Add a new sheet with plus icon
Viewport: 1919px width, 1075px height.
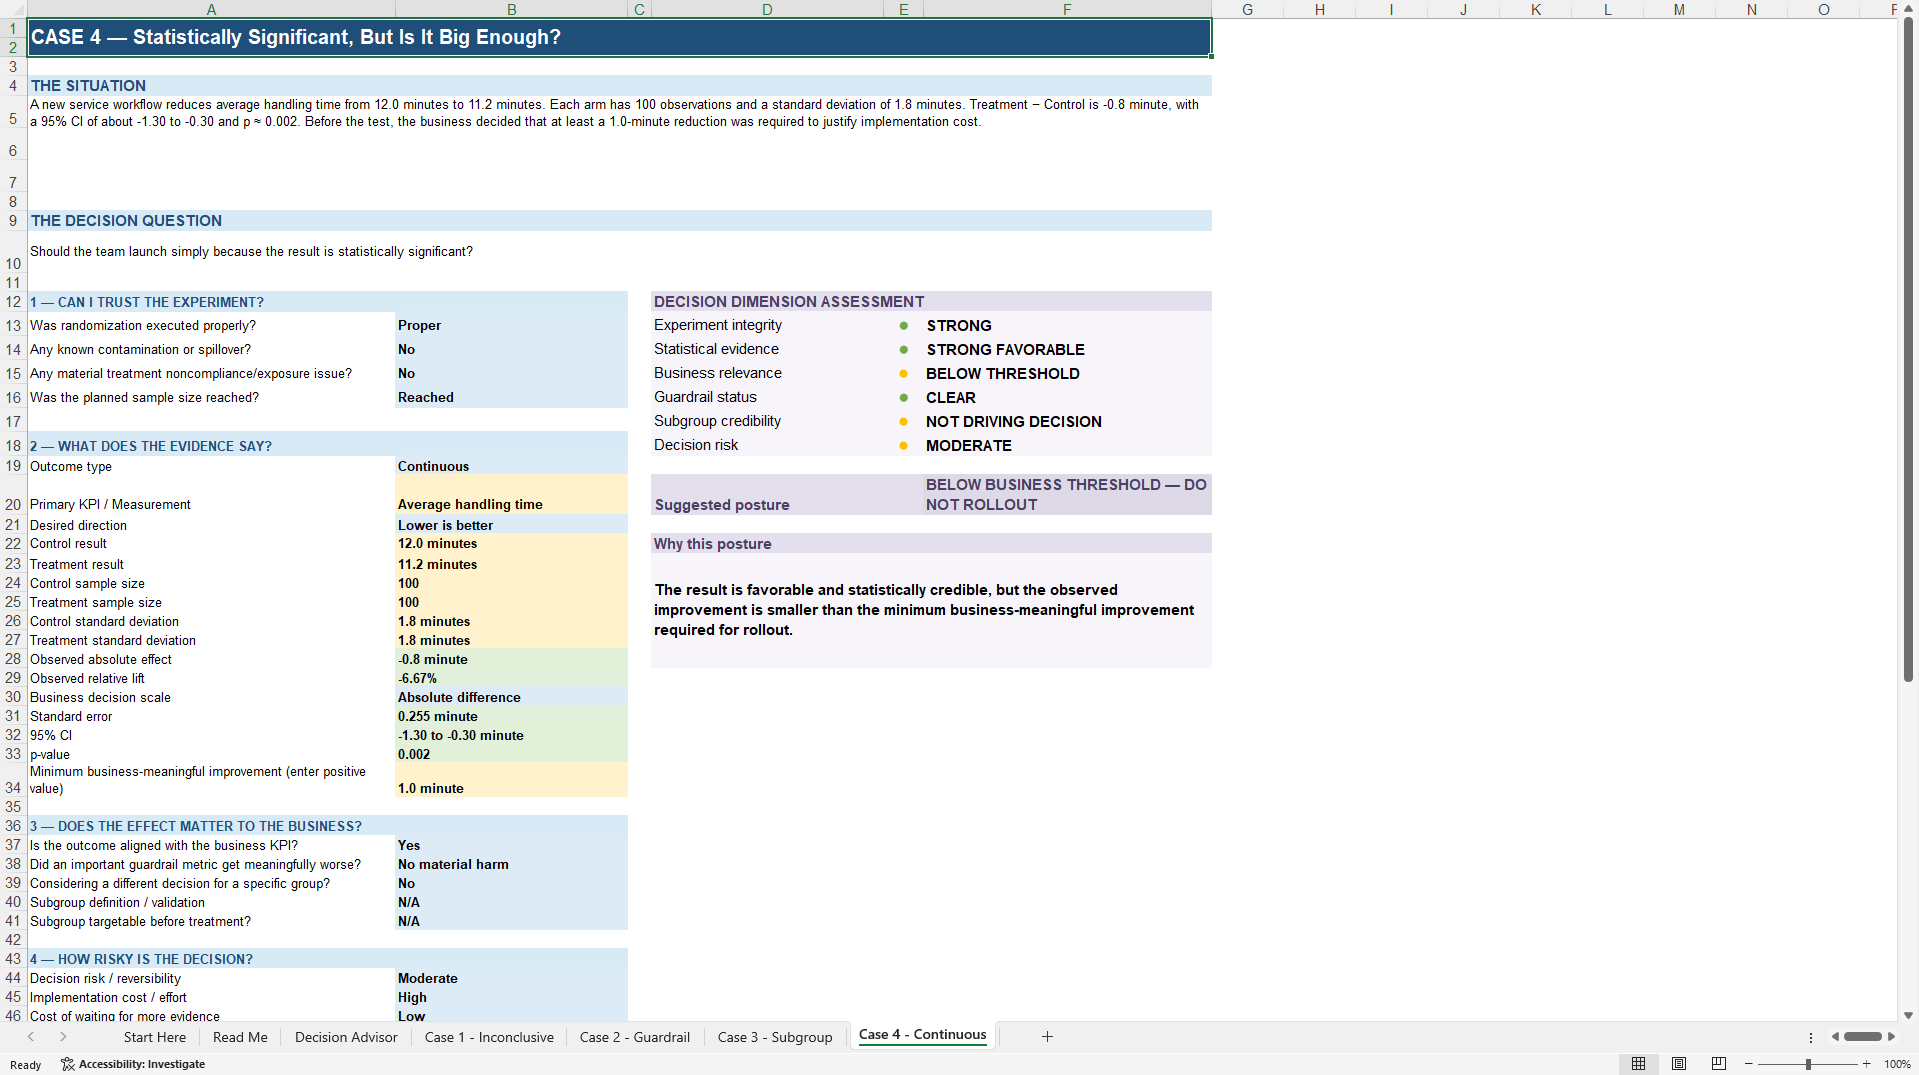pyautogui.click(x=1047, y=1037)
